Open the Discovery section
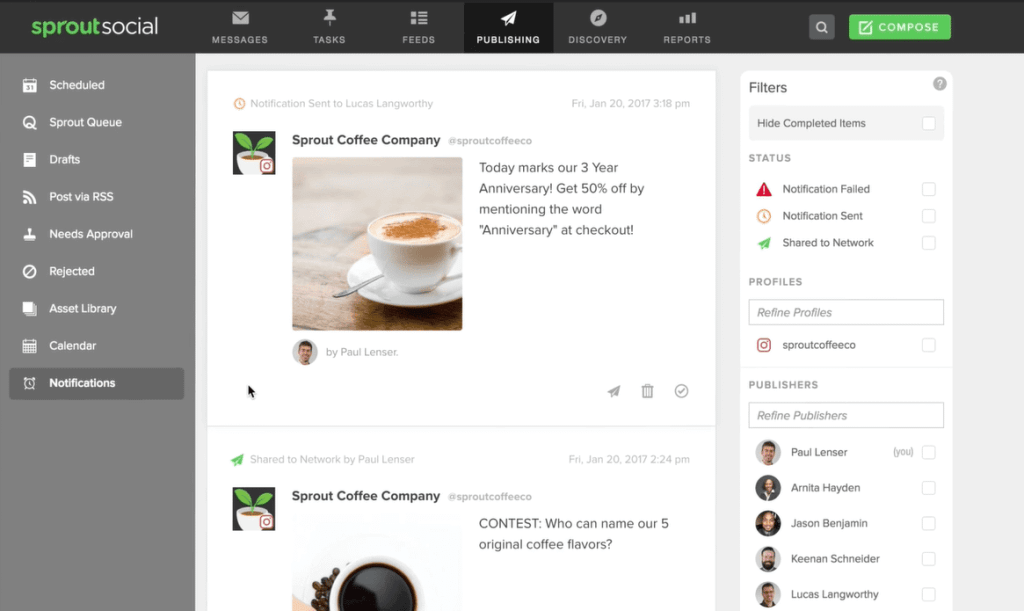The height and width of the screenshot is (611, 1024). click(x=597, y=27)
